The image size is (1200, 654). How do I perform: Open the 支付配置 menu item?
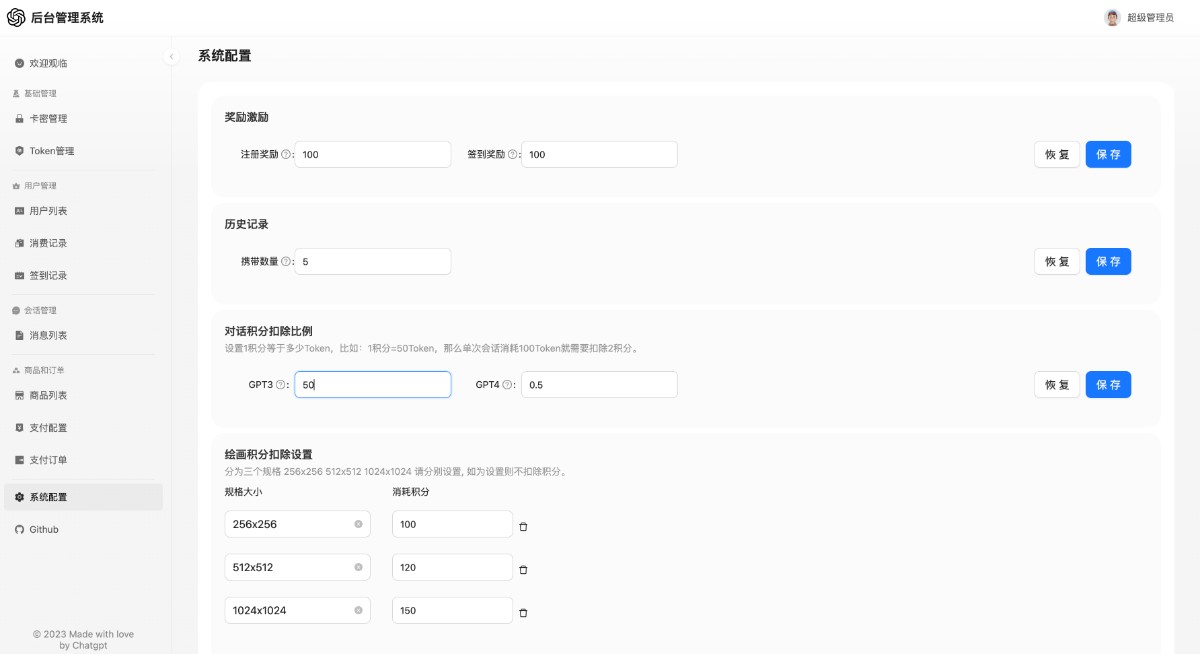pos(48,428)
